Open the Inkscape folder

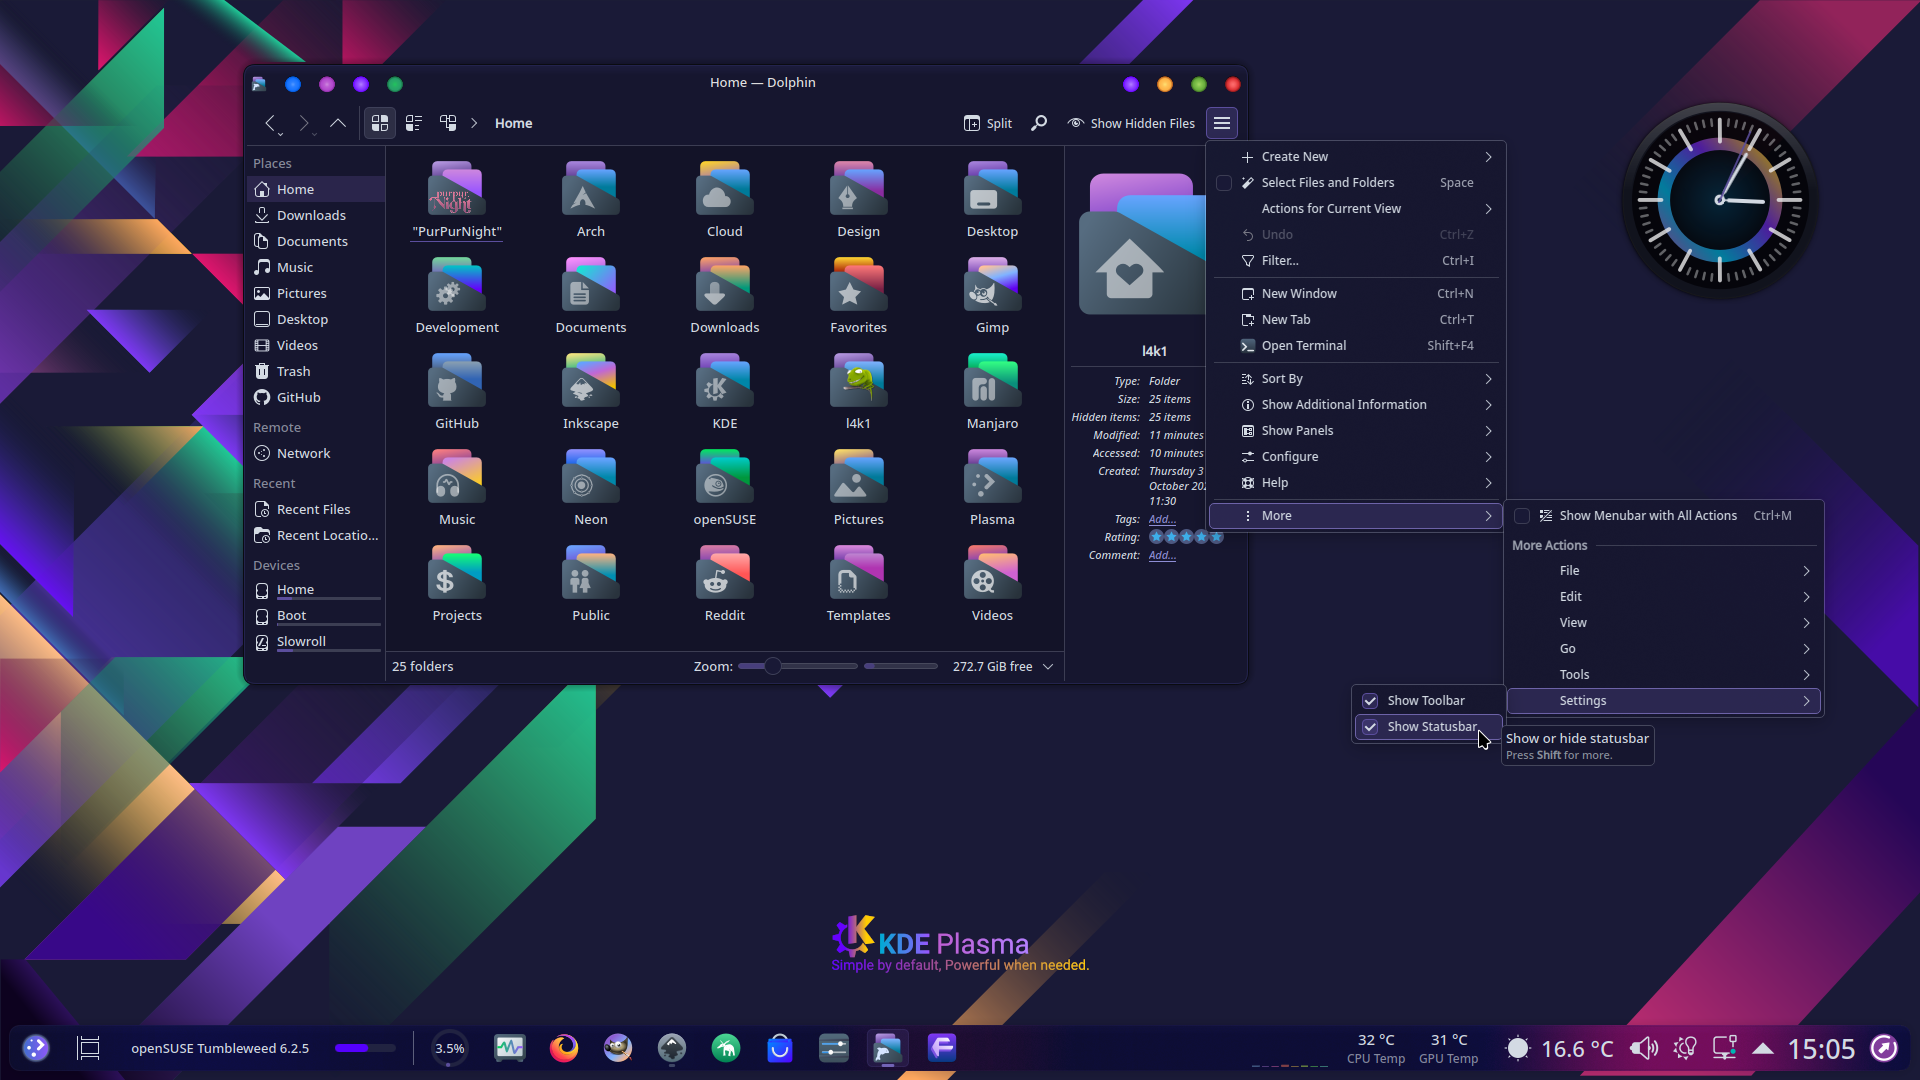(x=591, y=392)
